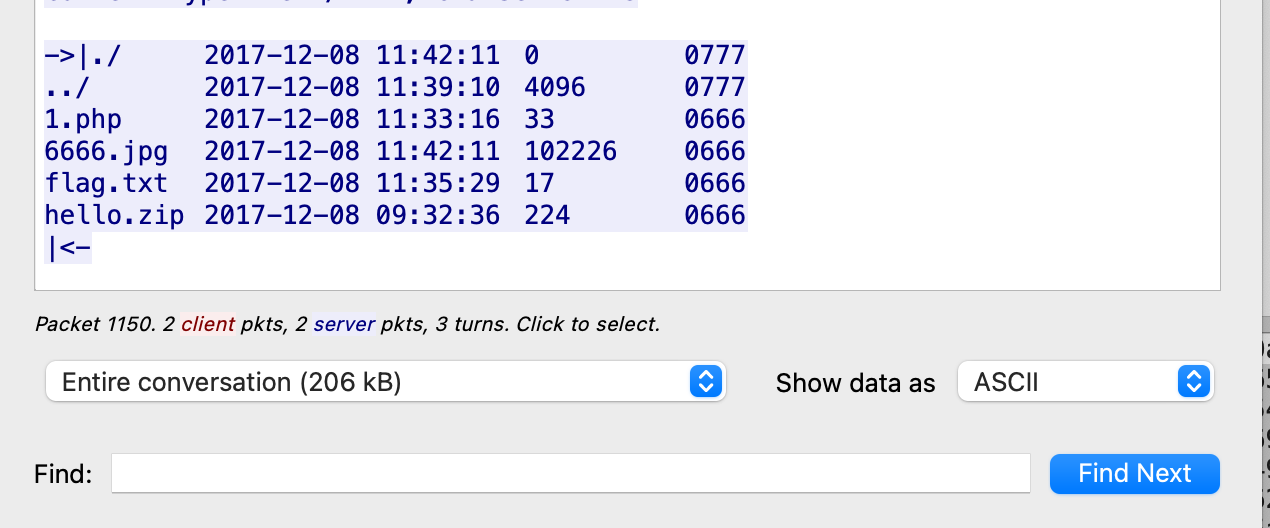Click the Entire conversation dropdown arrow icon
Image resolution: width=1270 pixels, height=528 pixels.
[705, 382]
